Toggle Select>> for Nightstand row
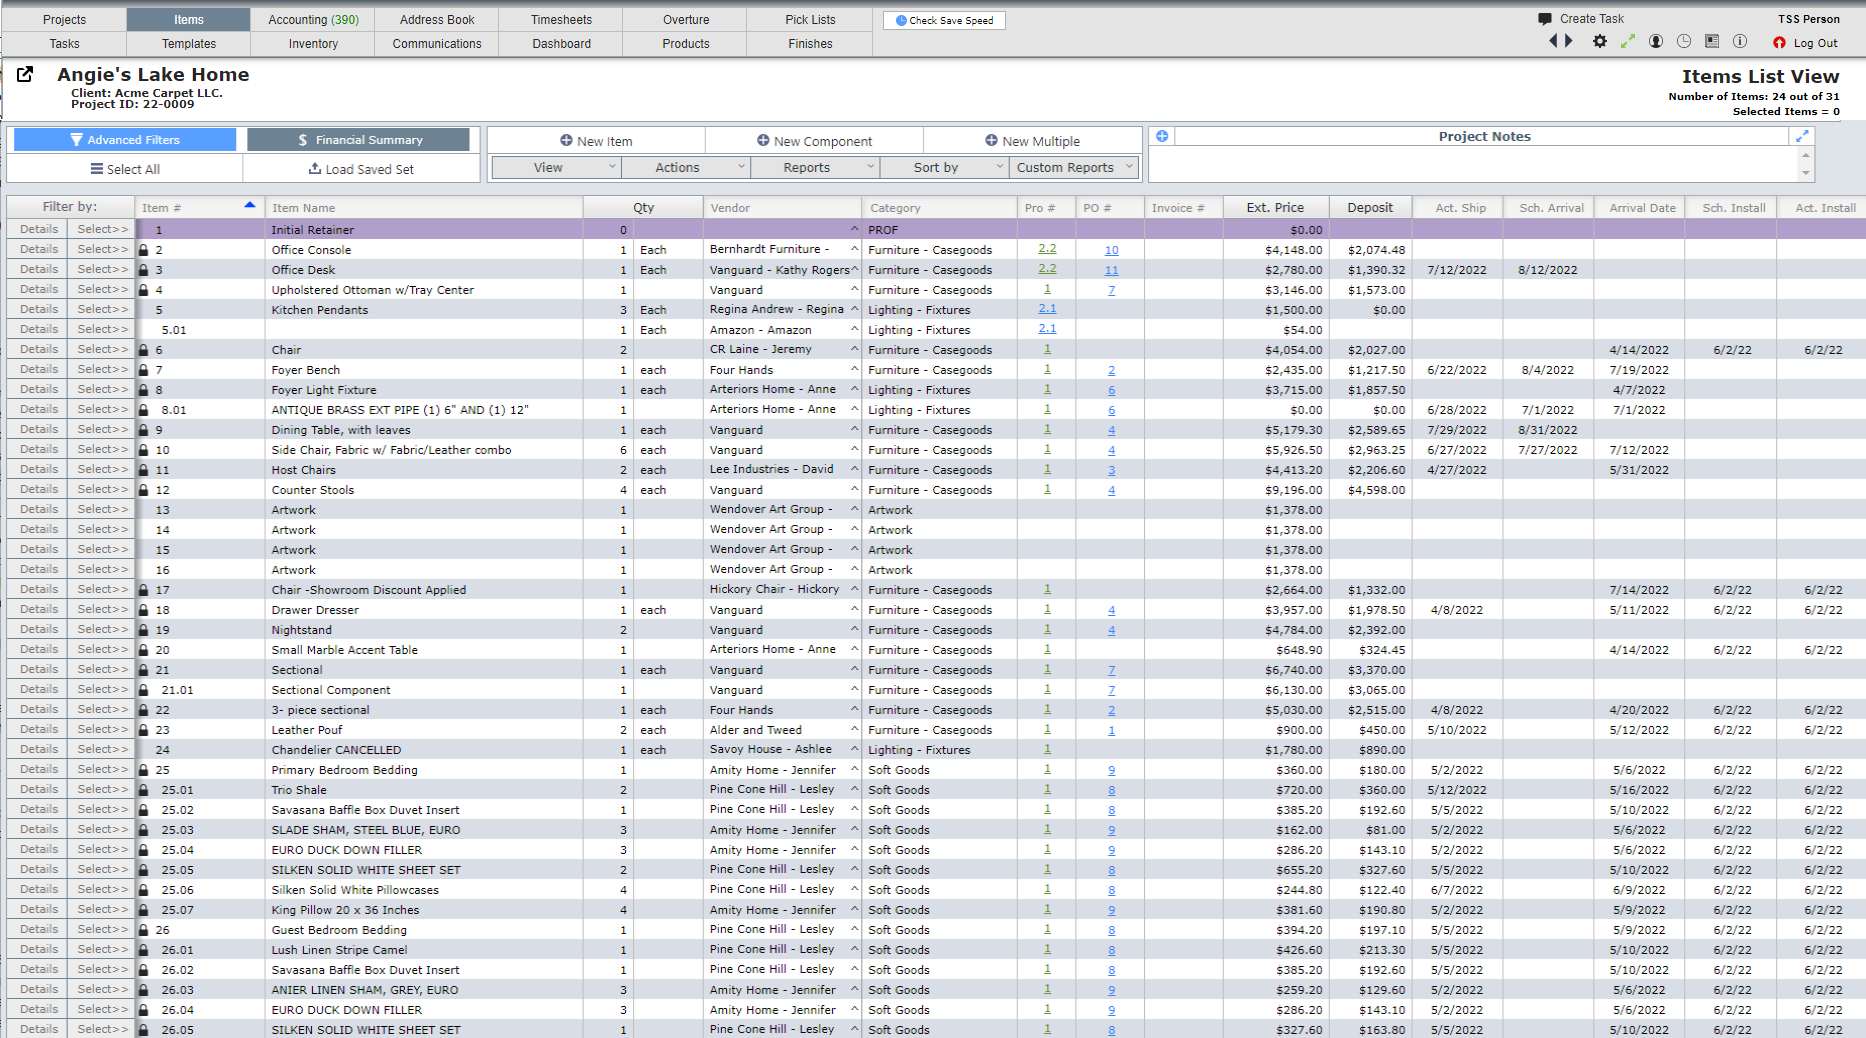The width and height of the screenshot is (1866, 1038). coord(102,629)
